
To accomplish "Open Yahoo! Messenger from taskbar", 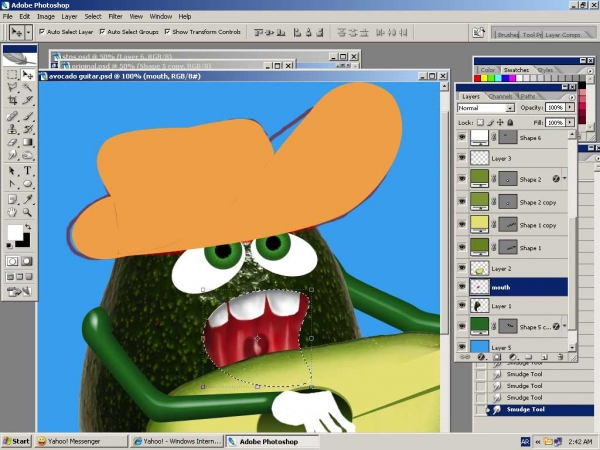I will coord(81,441).
